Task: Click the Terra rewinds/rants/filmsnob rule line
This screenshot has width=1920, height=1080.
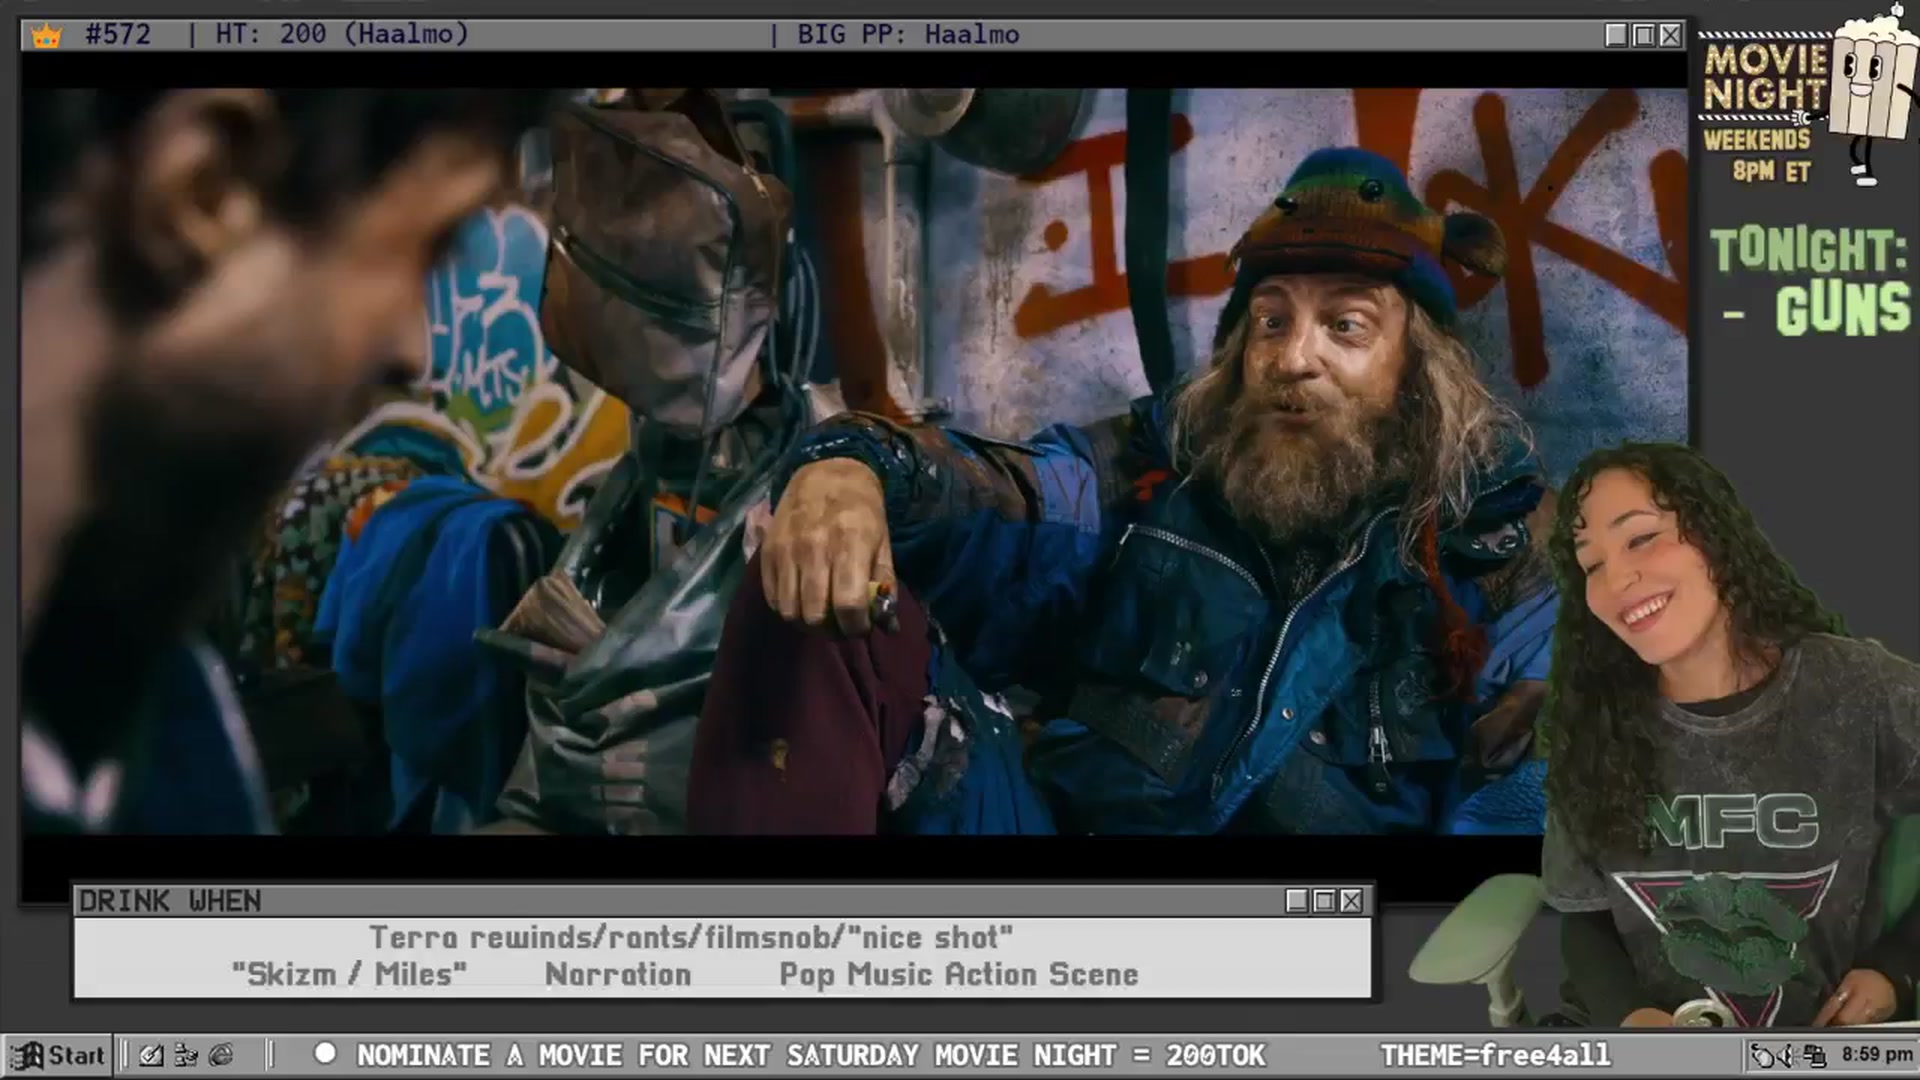Action: [691, 937]
